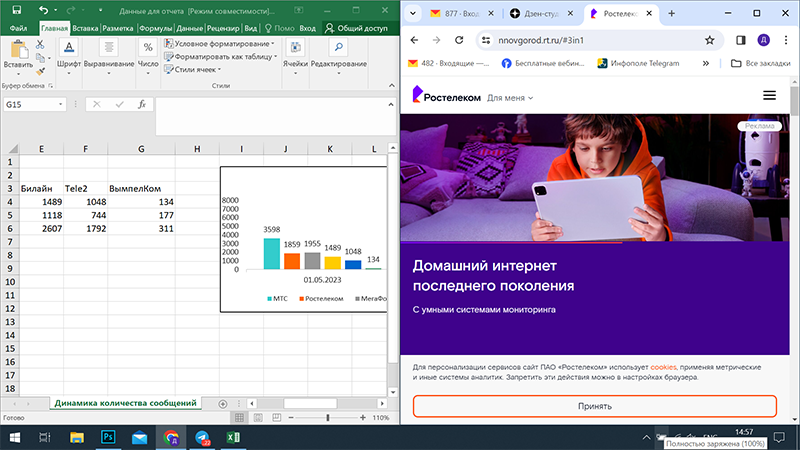The image size is (800, 450).
Task: Click the Вставить paste clipboard icon
Action: pos(18,49)
